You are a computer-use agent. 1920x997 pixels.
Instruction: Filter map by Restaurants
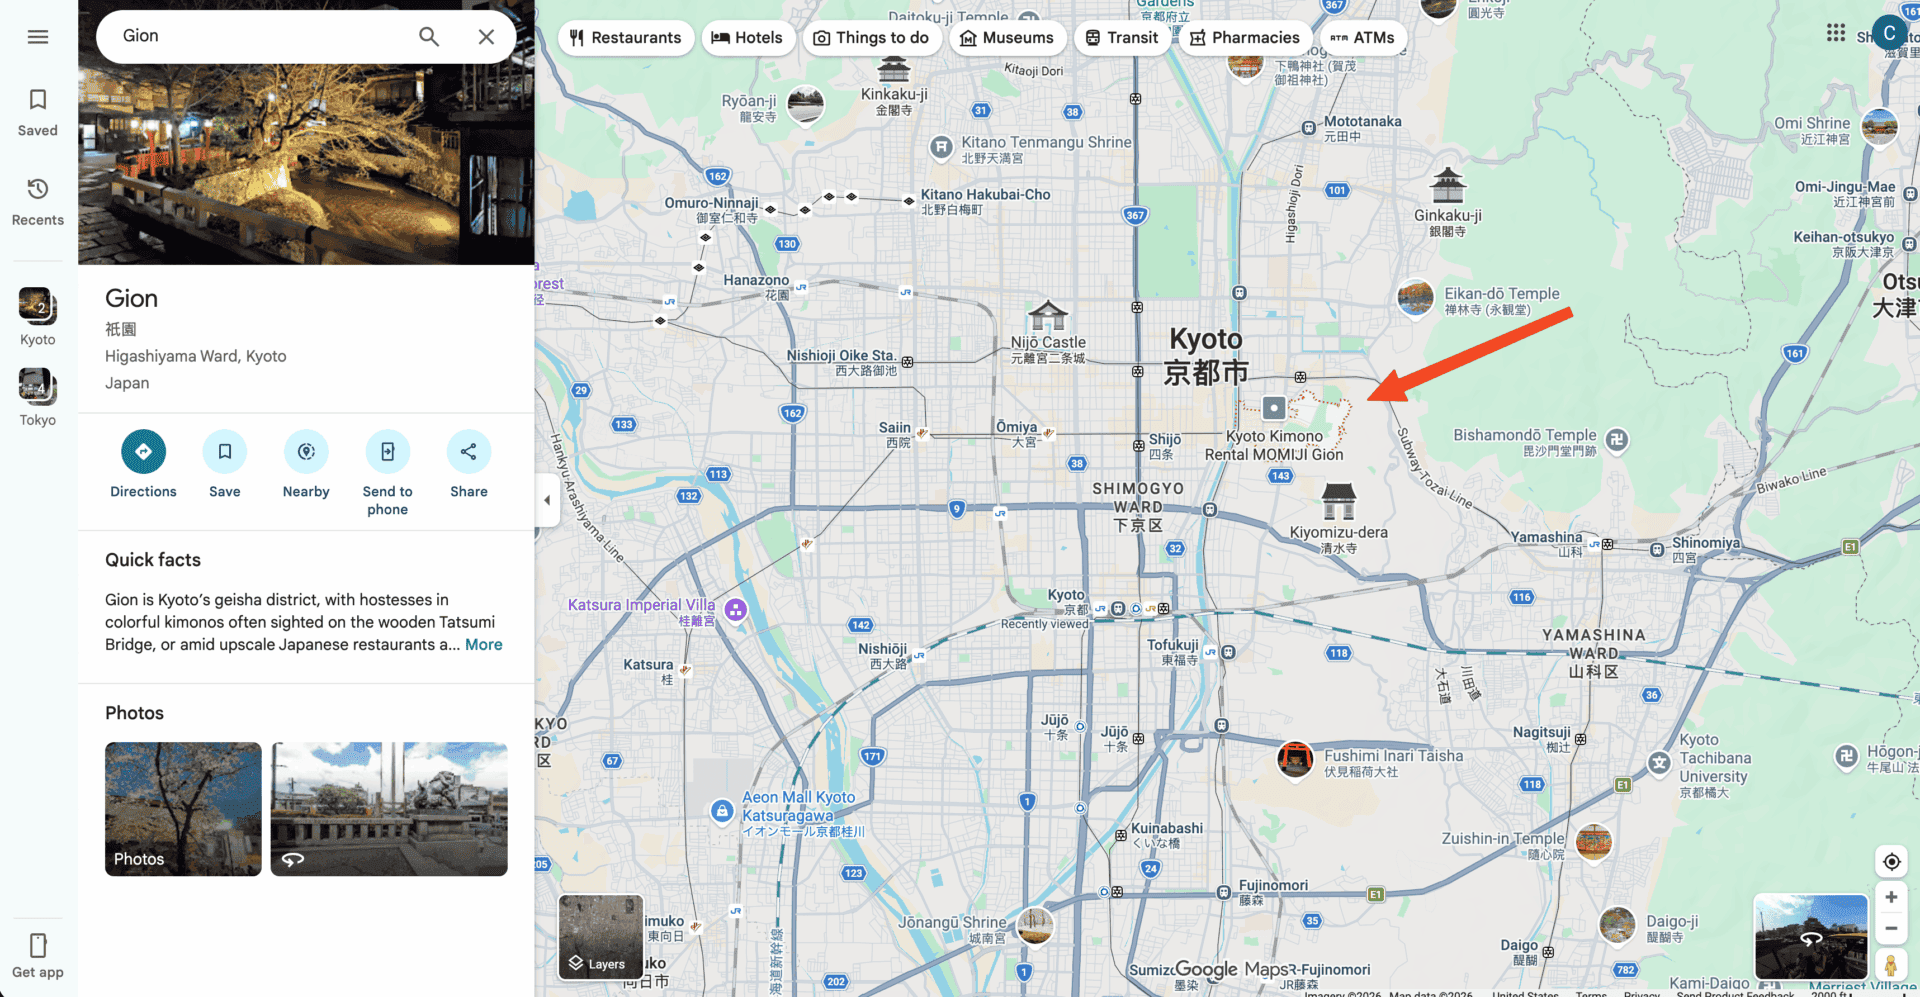626,38
